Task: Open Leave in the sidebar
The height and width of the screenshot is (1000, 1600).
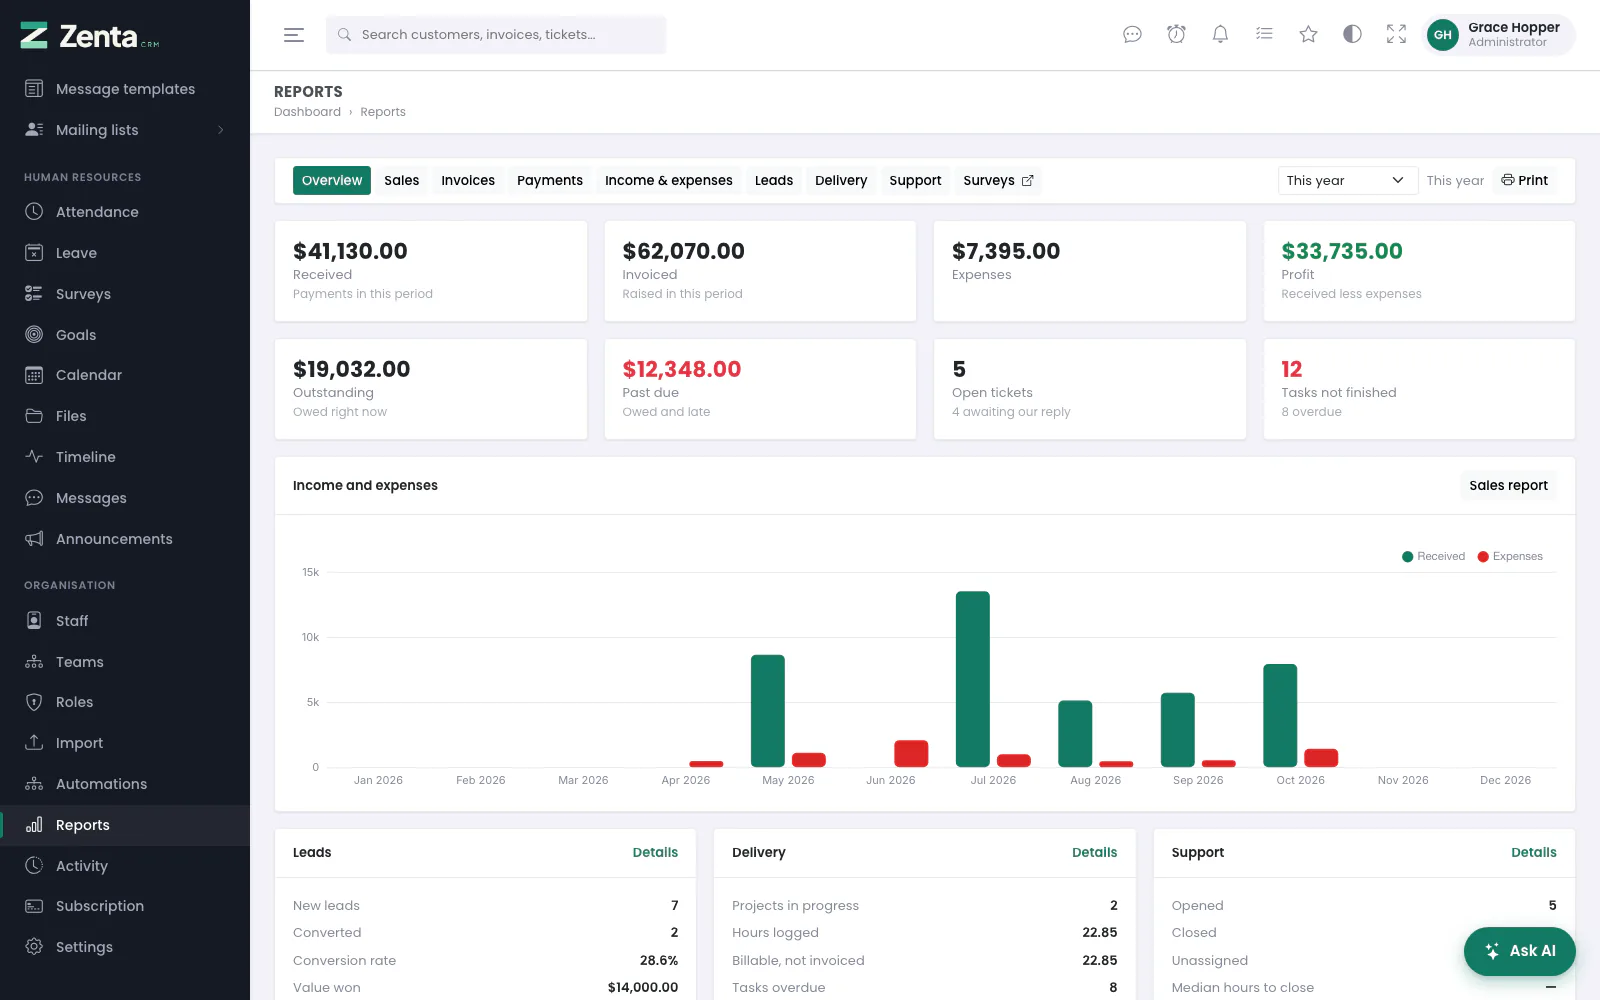Action: point(125,253)
